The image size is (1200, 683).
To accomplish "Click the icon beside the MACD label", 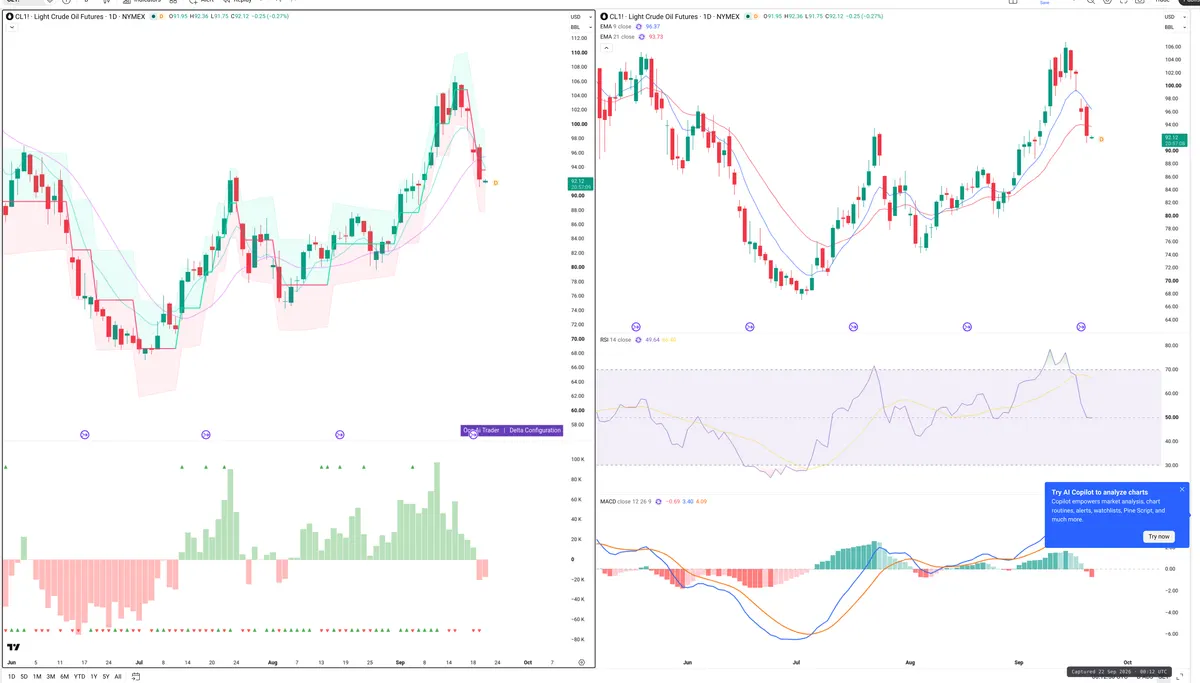I will point(659,501).
